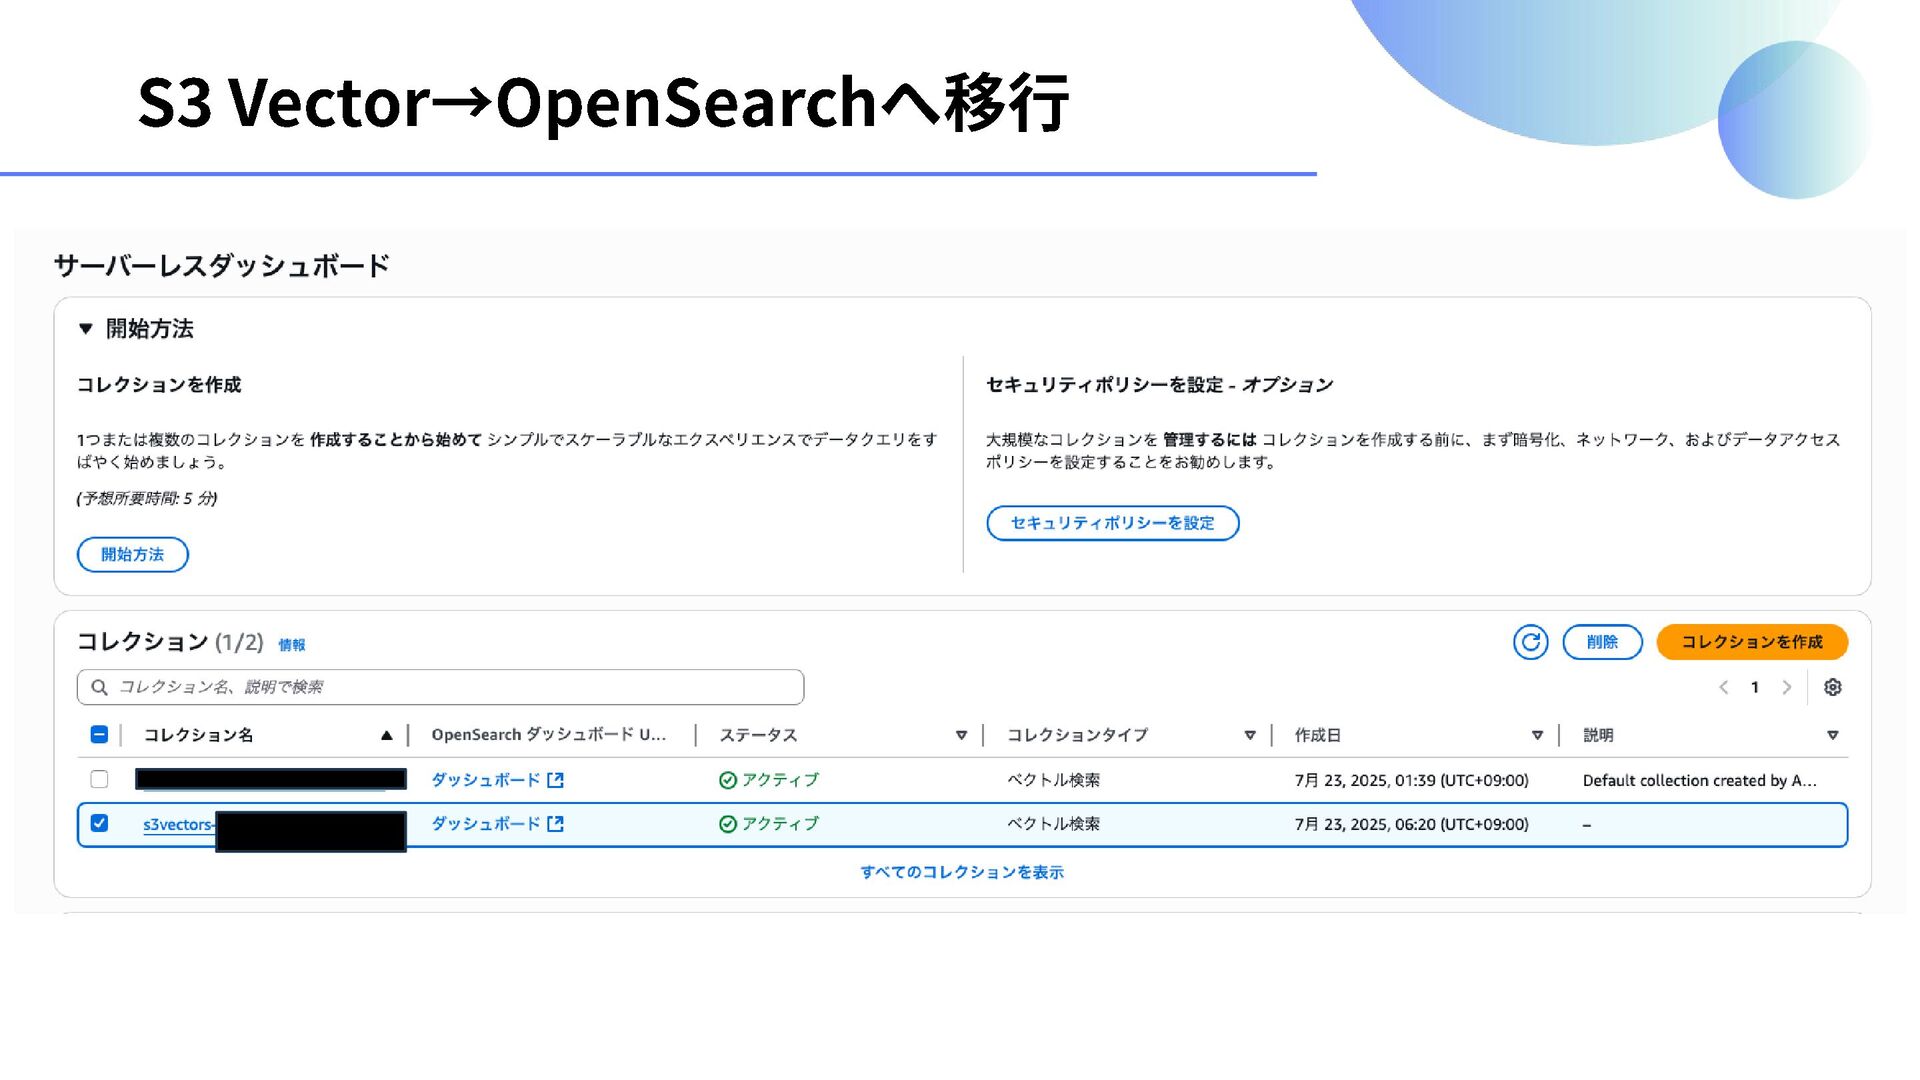Click the サーバーレスダッシュボード heading

[221, 266]
